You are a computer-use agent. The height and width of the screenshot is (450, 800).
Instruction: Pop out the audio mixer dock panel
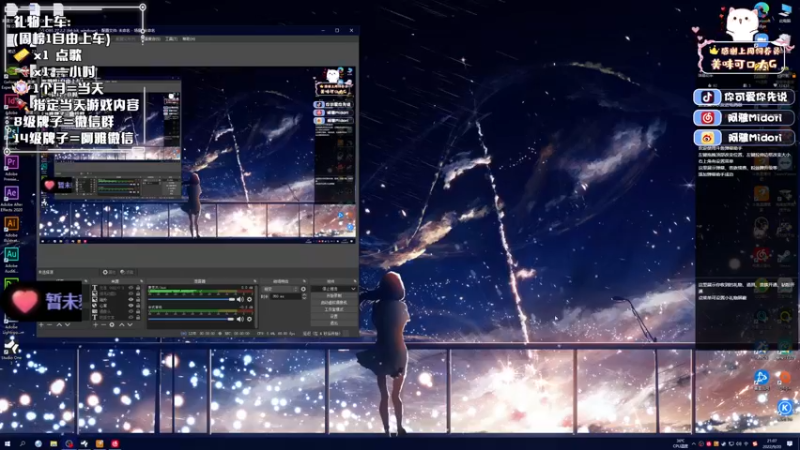point(255,281)
